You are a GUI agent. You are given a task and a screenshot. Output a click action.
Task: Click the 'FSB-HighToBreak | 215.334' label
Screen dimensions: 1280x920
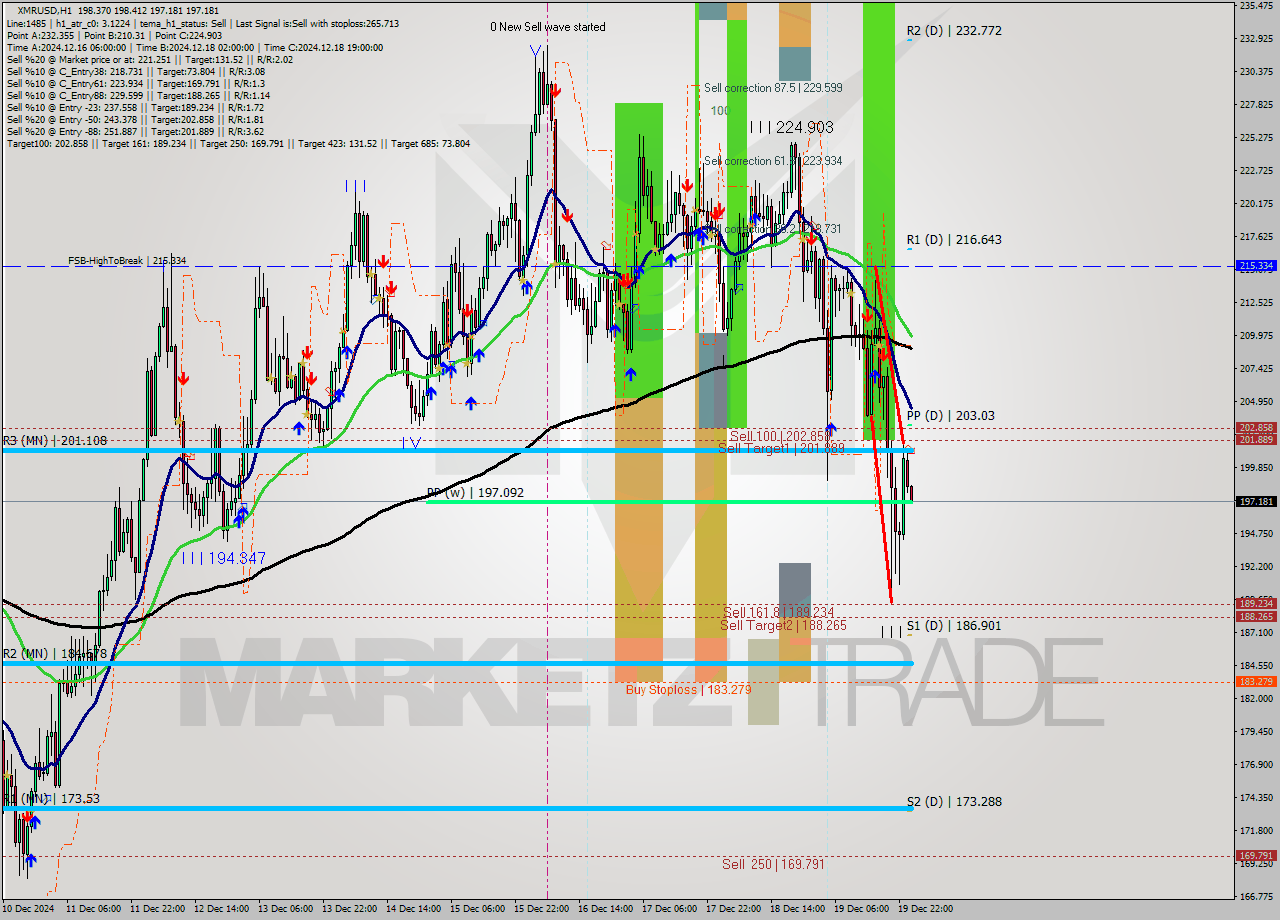click(127, 261)
